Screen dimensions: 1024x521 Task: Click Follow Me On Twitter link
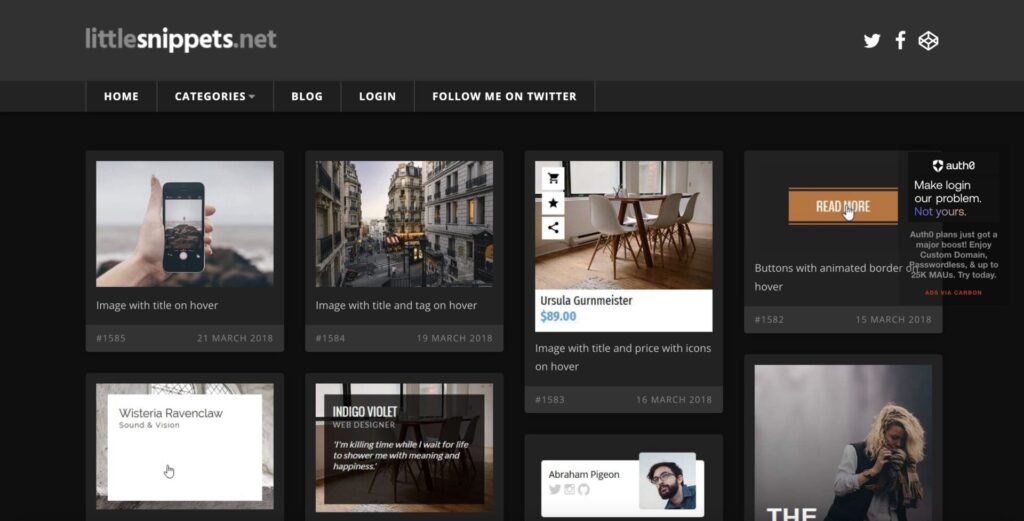click(x=504, y=97)
